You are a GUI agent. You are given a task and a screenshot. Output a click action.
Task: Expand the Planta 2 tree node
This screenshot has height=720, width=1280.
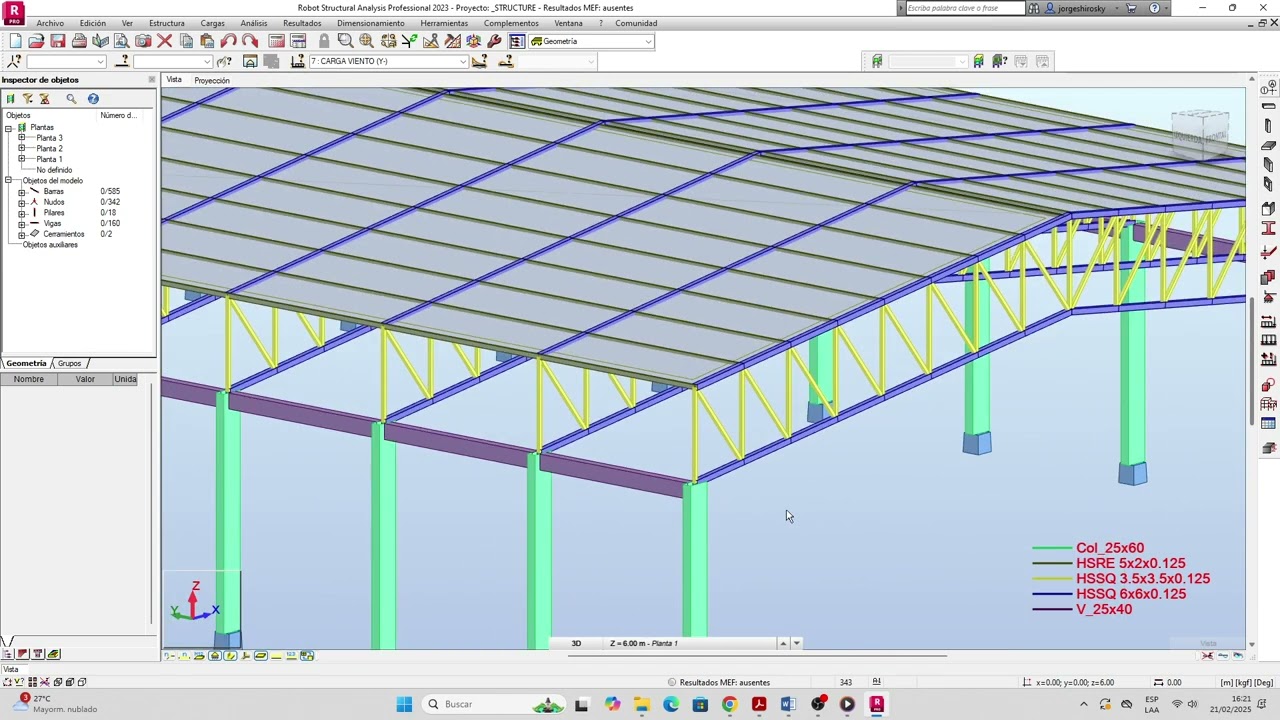click(22, 148)
